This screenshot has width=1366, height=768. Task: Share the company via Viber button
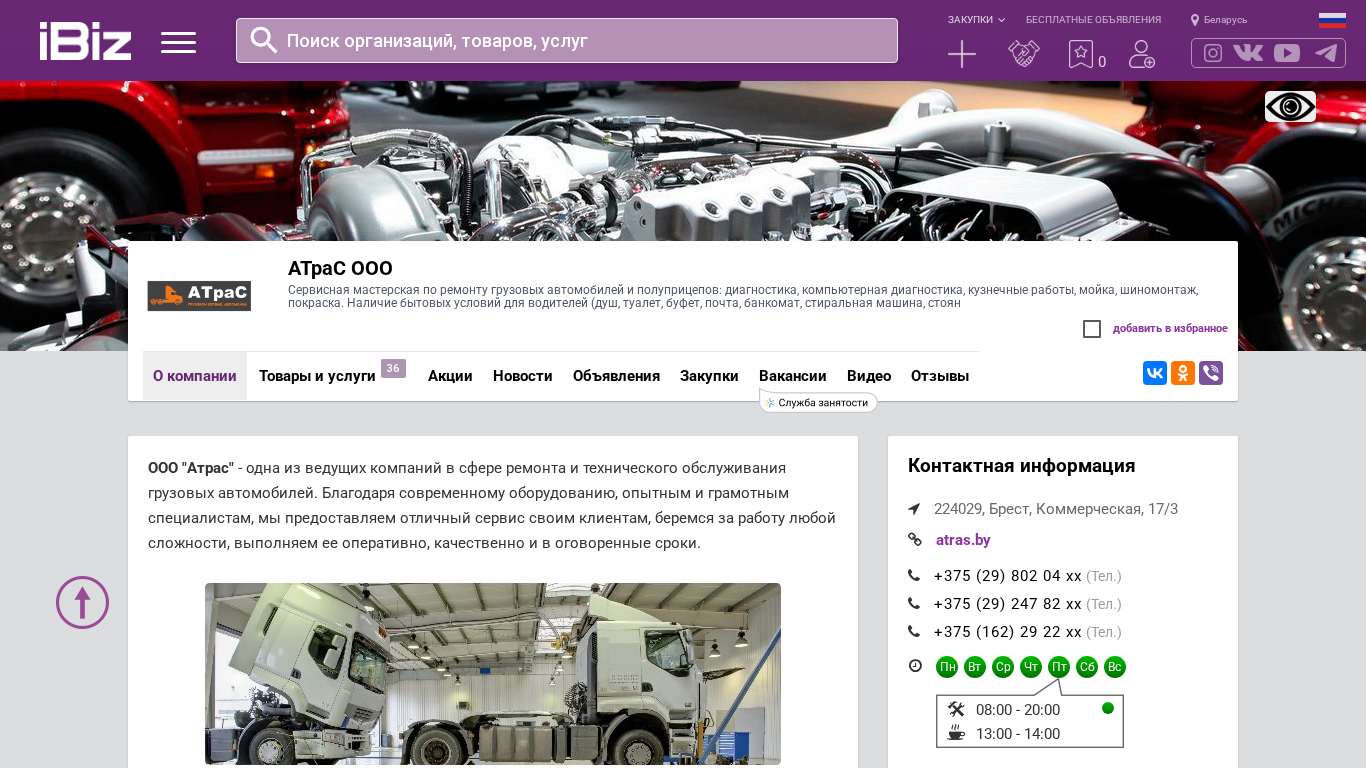coord(1211,373)
